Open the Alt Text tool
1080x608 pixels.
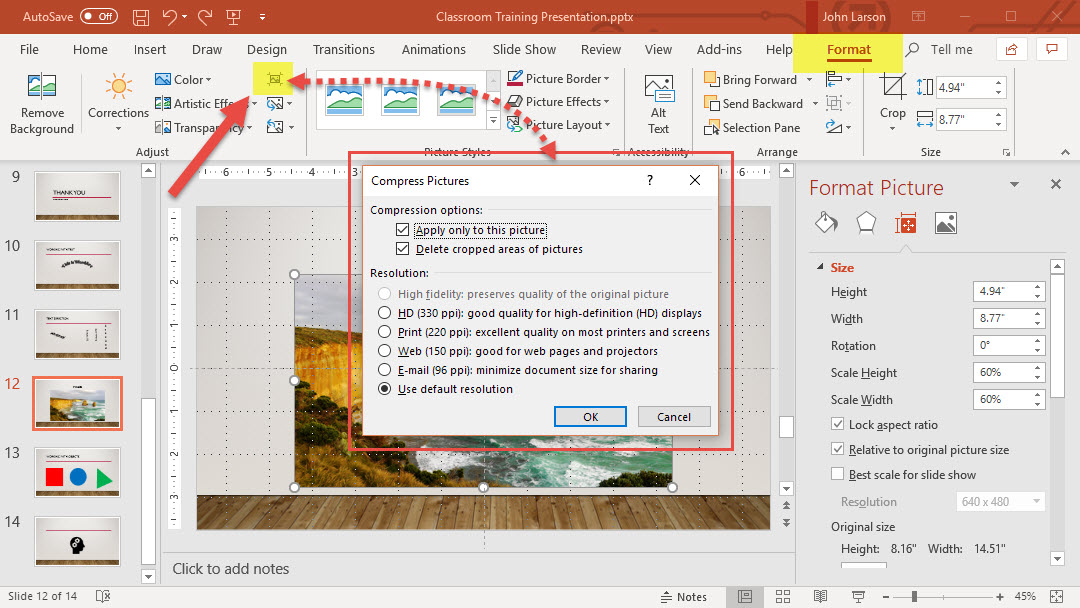coord(658,103)
